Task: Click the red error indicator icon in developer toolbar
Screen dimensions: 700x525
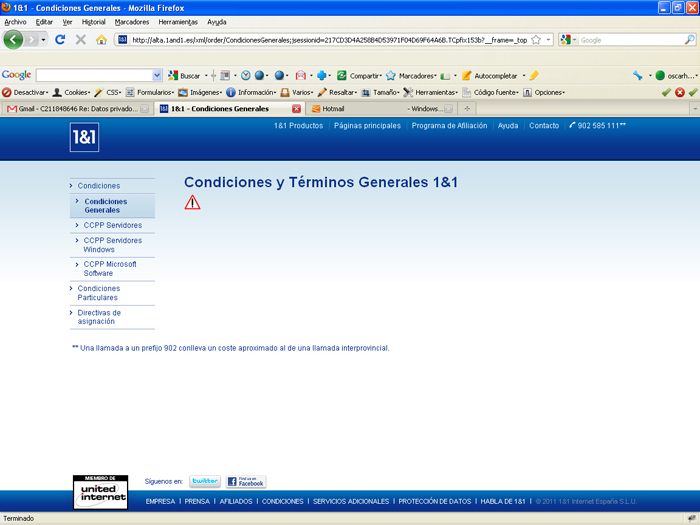Action: coord(679,92)
